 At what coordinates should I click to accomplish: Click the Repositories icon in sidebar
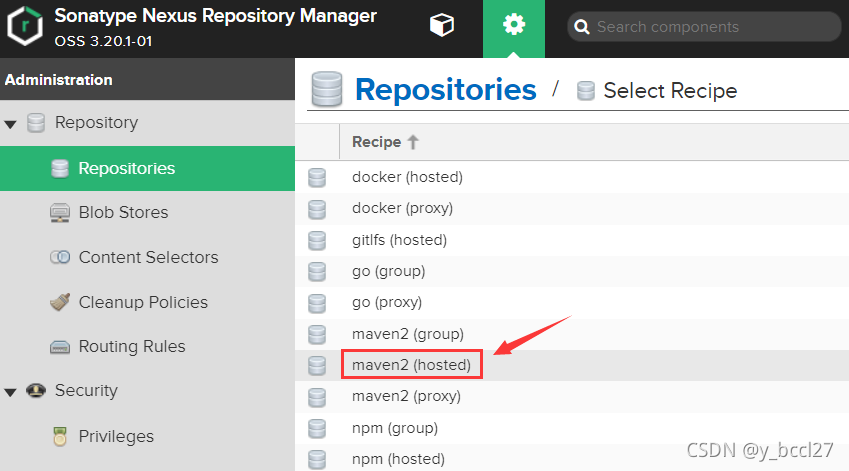pos(60,168)
